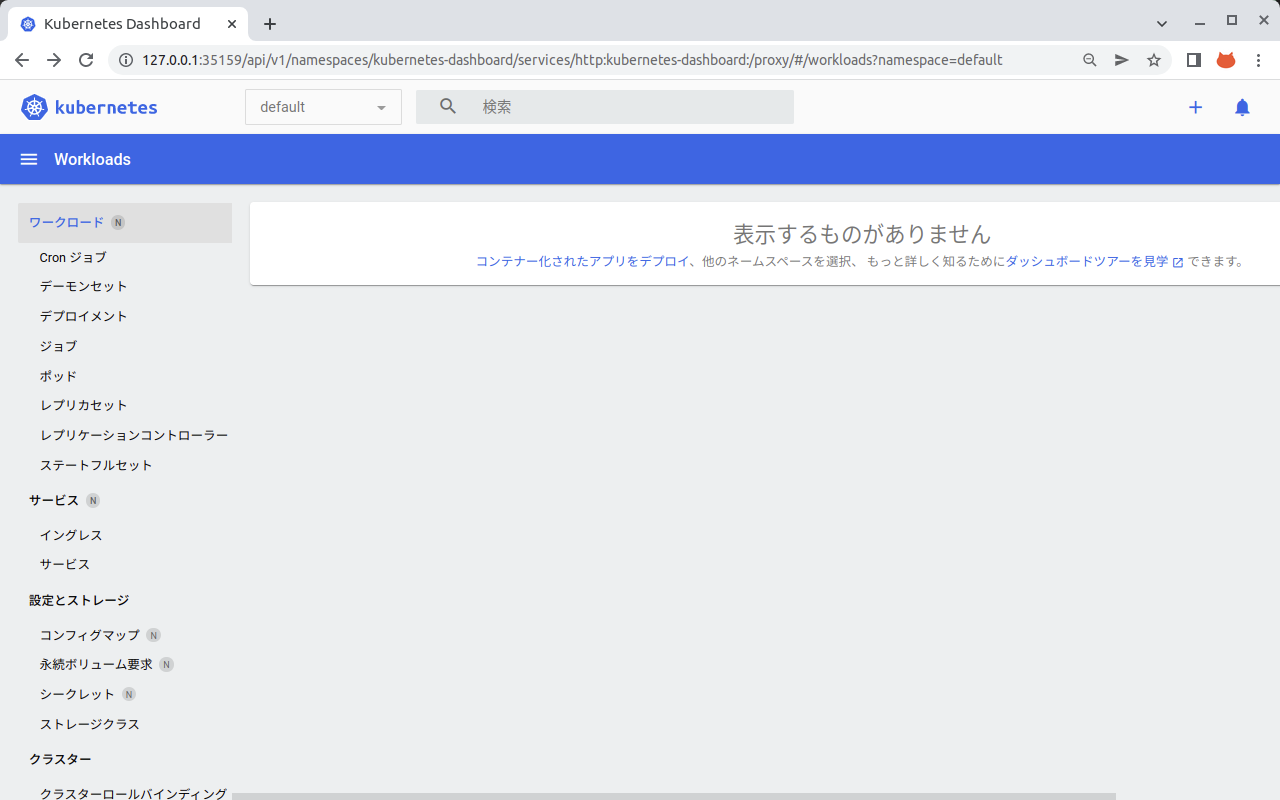The image size is (1280, 800).
Task: Open the notifications bell
Action: [x=1242, y=107]
